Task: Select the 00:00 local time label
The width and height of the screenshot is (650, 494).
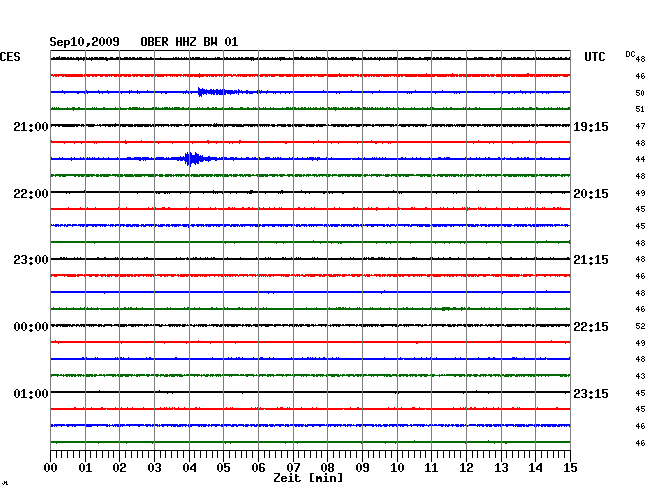Action: (x=31, y=327)
